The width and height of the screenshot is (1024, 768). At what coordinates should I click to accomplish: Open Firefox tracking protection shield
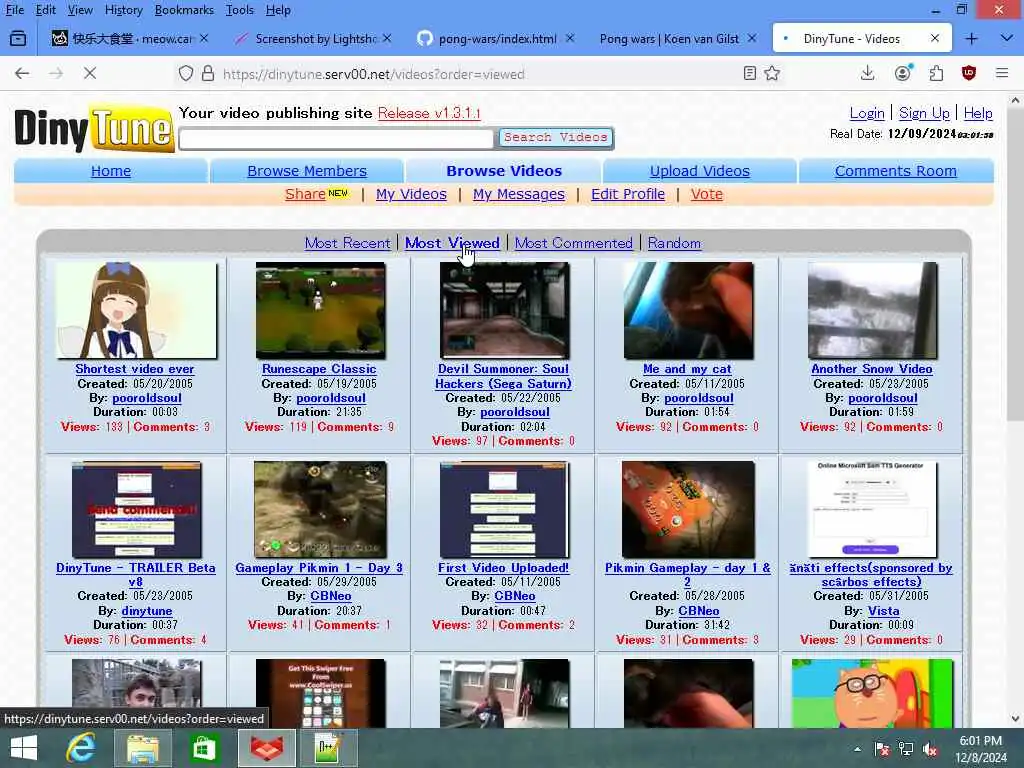[186, 73]
